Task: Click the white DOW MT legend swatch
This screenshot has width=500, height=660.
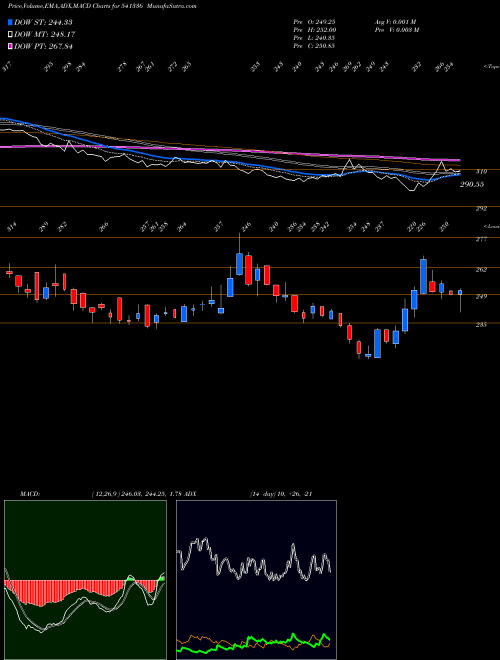Action: click(x=10, y=35)
